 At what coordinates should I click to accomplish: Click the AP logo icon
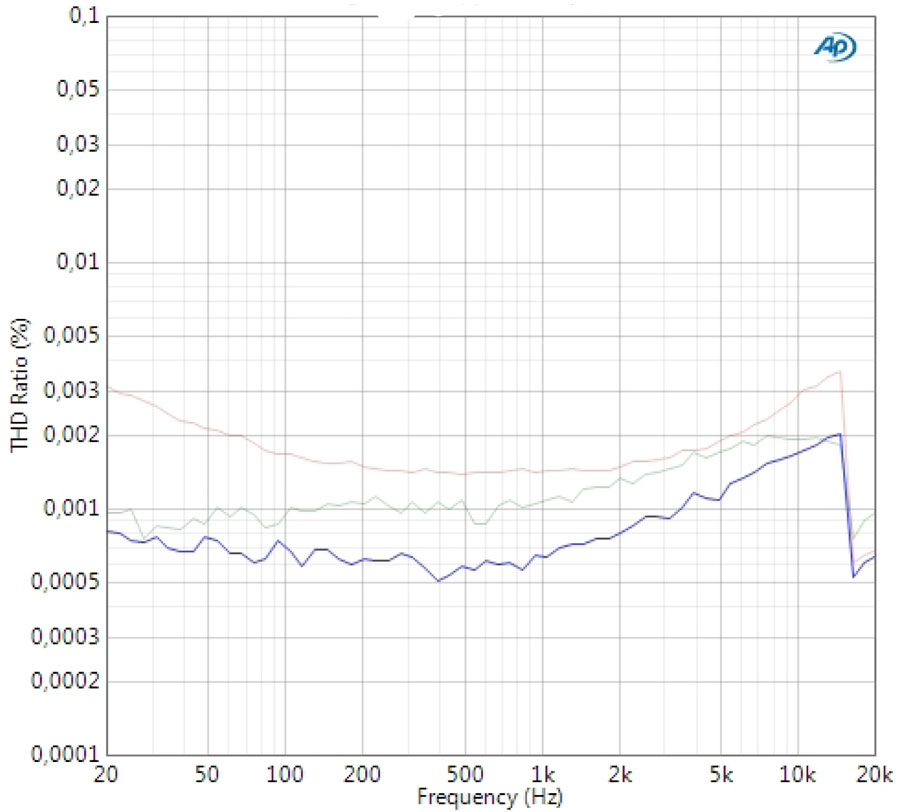(x=835, y=47)
